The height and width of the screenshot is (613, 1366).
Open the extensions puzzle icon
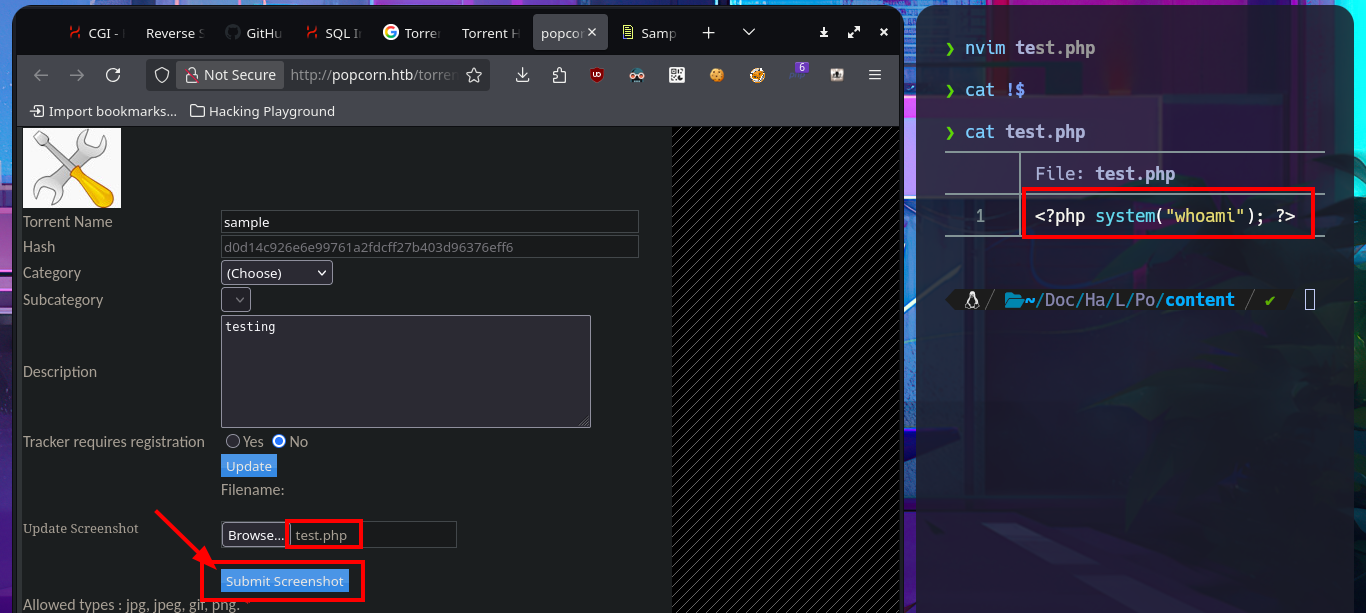pos(560,75)
